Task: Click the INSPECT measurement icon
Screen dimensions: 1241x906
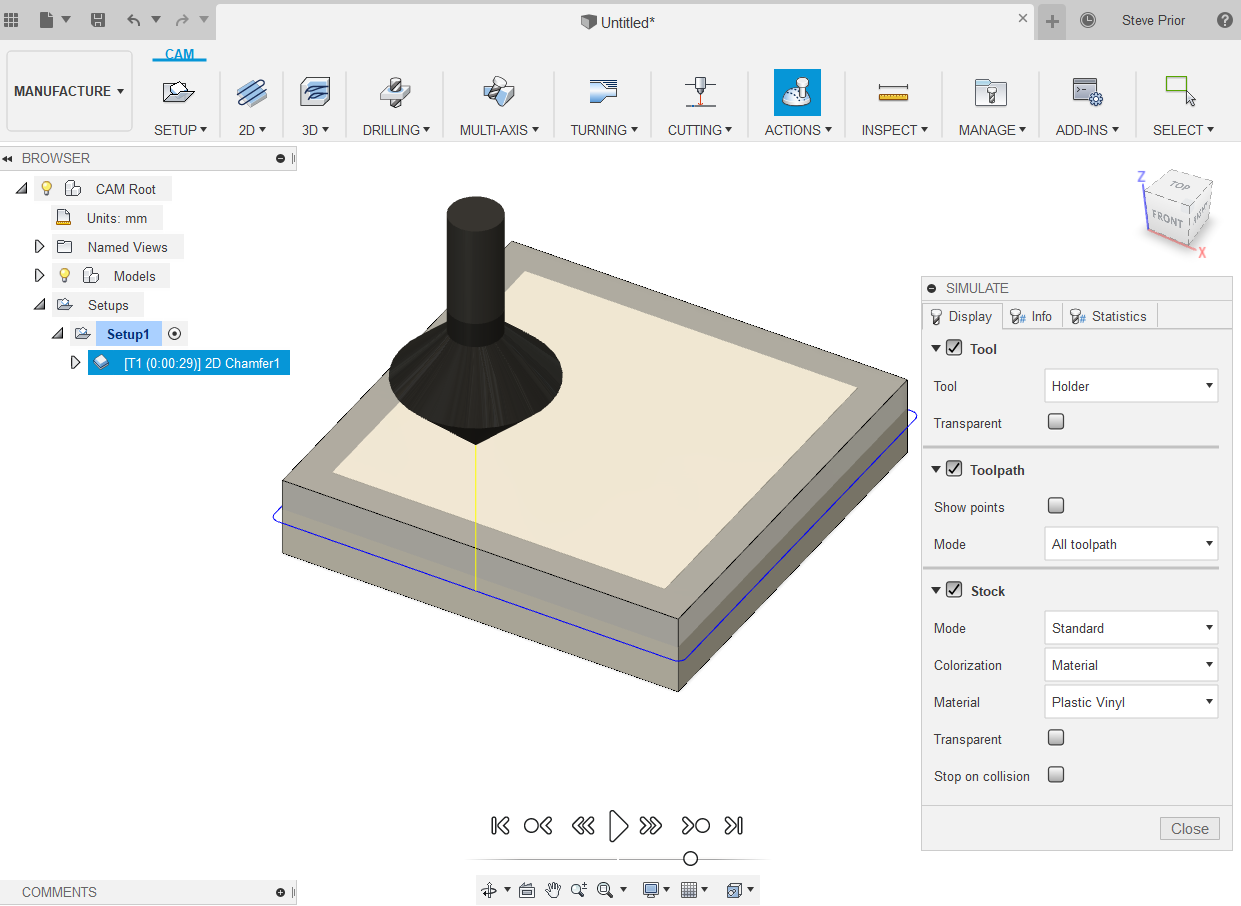Action: coord(893,91)
